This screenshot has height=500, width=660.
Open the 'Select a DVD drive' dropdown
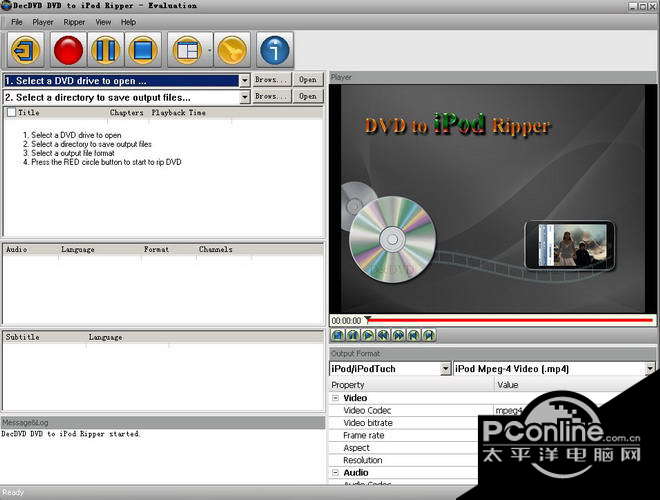(245, 80)
